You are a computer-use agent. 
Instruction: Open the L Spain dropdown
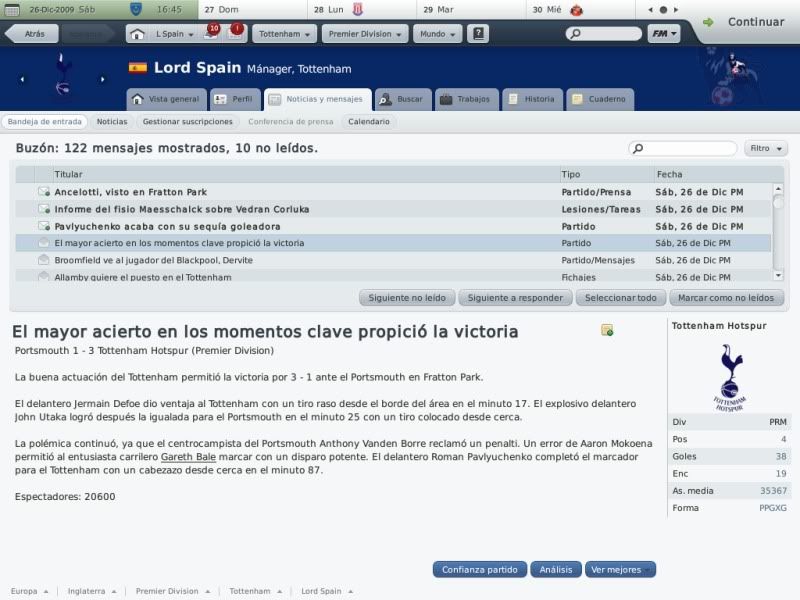click(x=174, y=34)
